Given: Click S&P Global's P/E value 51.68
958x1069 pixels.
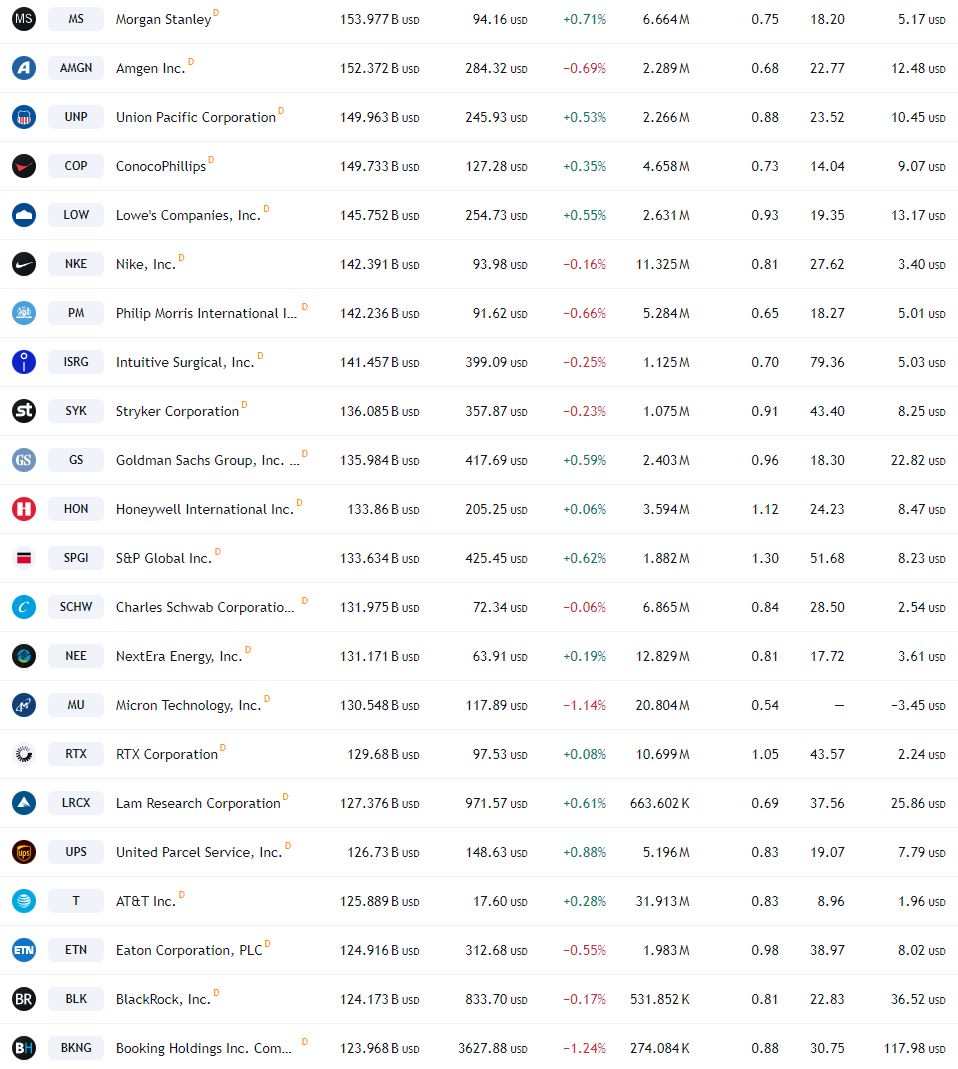Looking at the screenshot, I should point(827,559).
